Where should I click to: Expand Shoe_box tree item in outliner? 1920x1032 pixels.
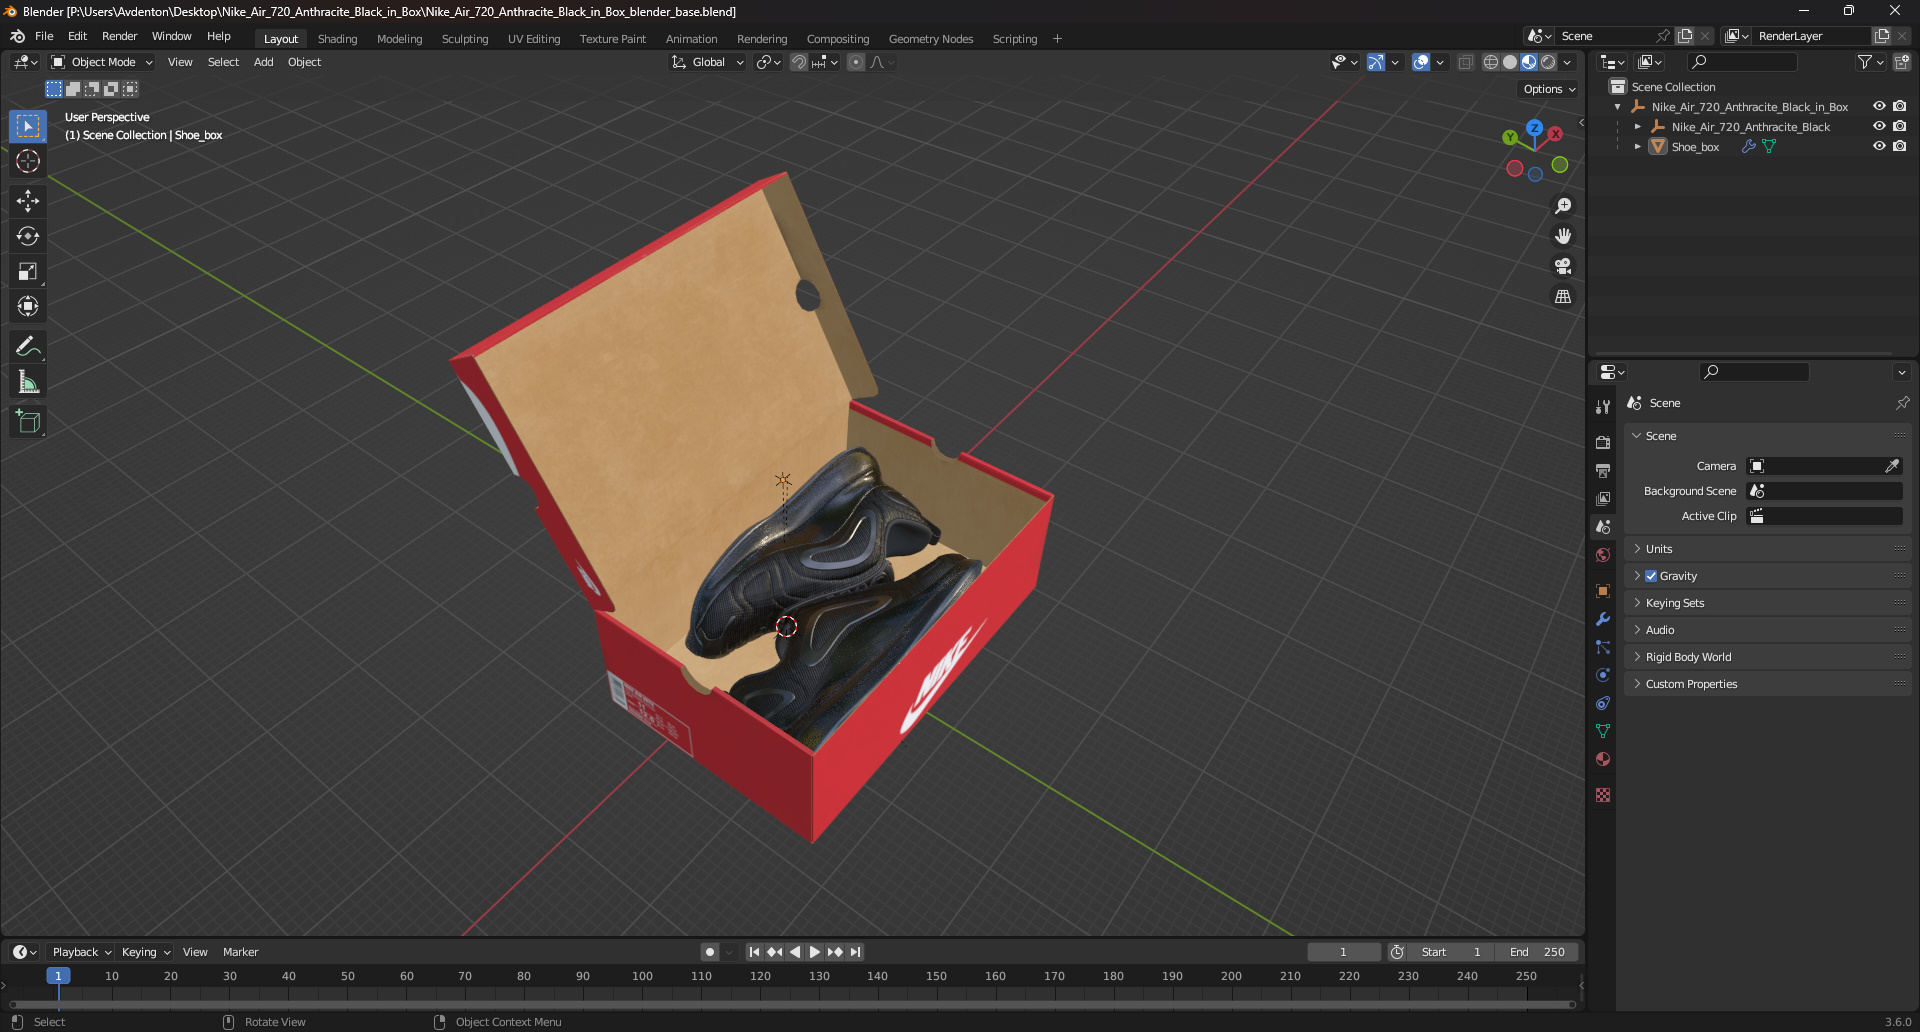[x=1638, y=146]
